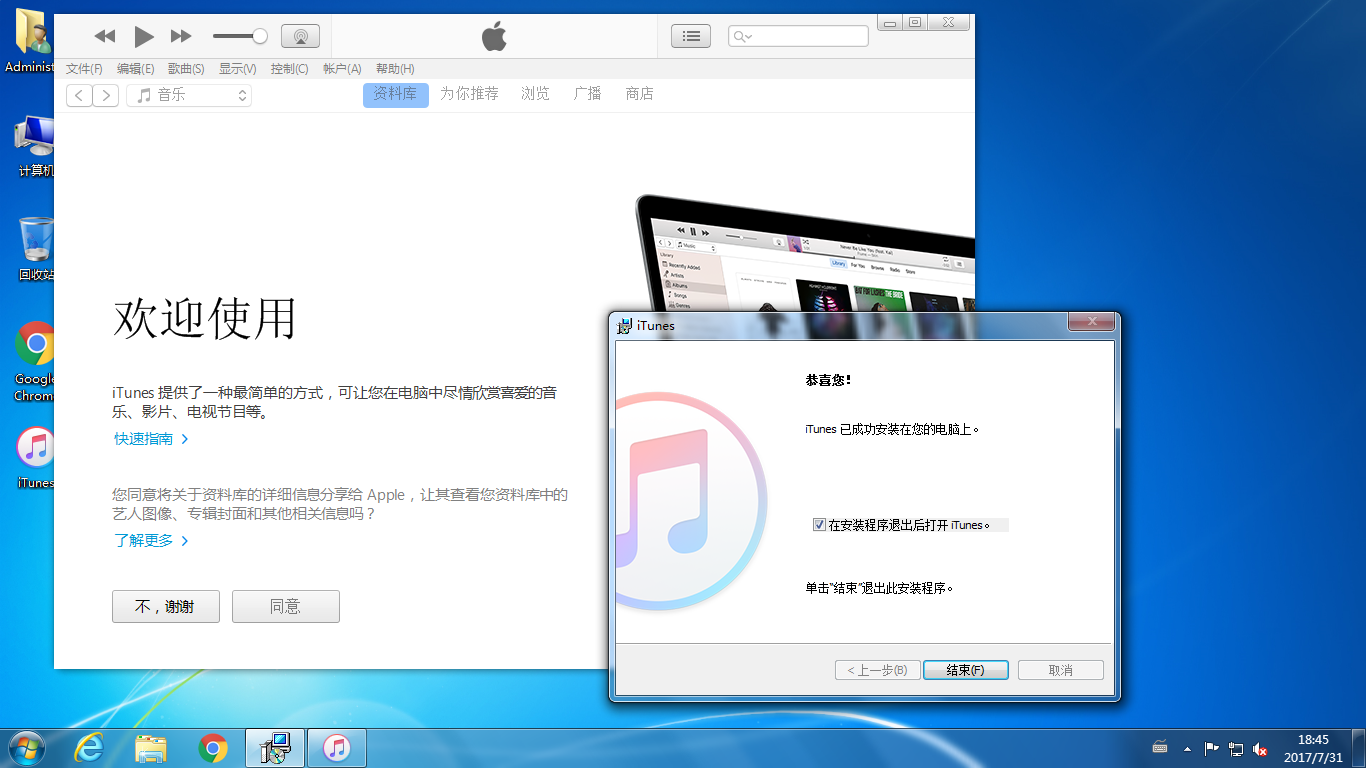Click the muted speaker tray icon

1261,749
